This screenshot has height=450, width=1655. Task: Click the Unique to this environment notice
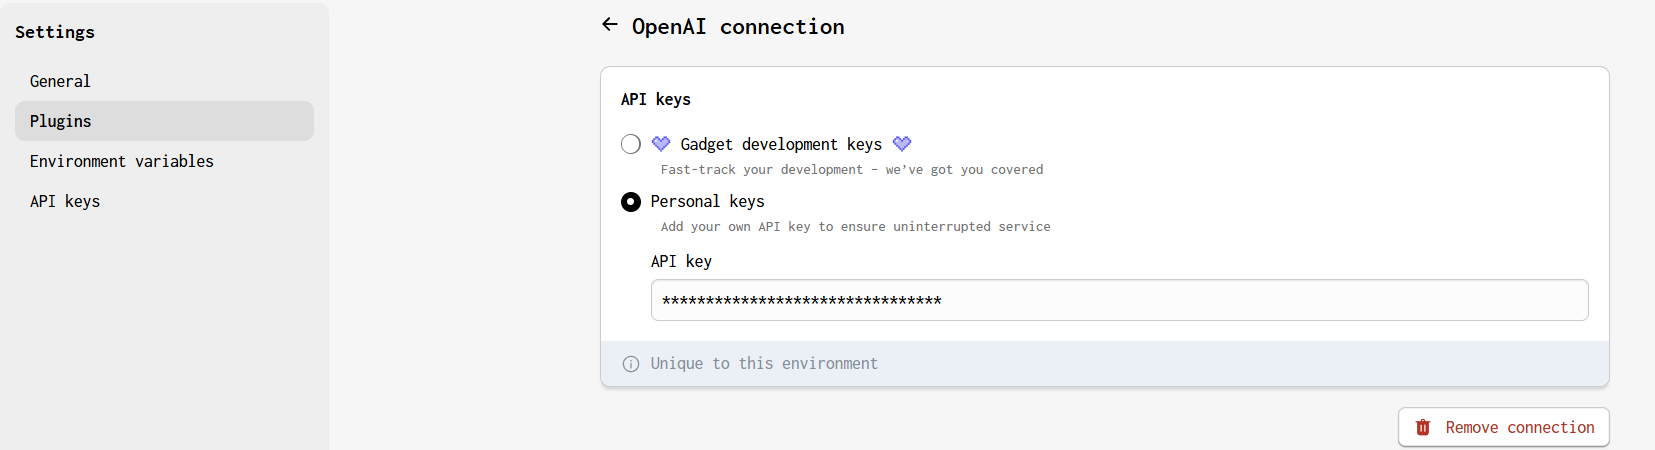(764, 364)
